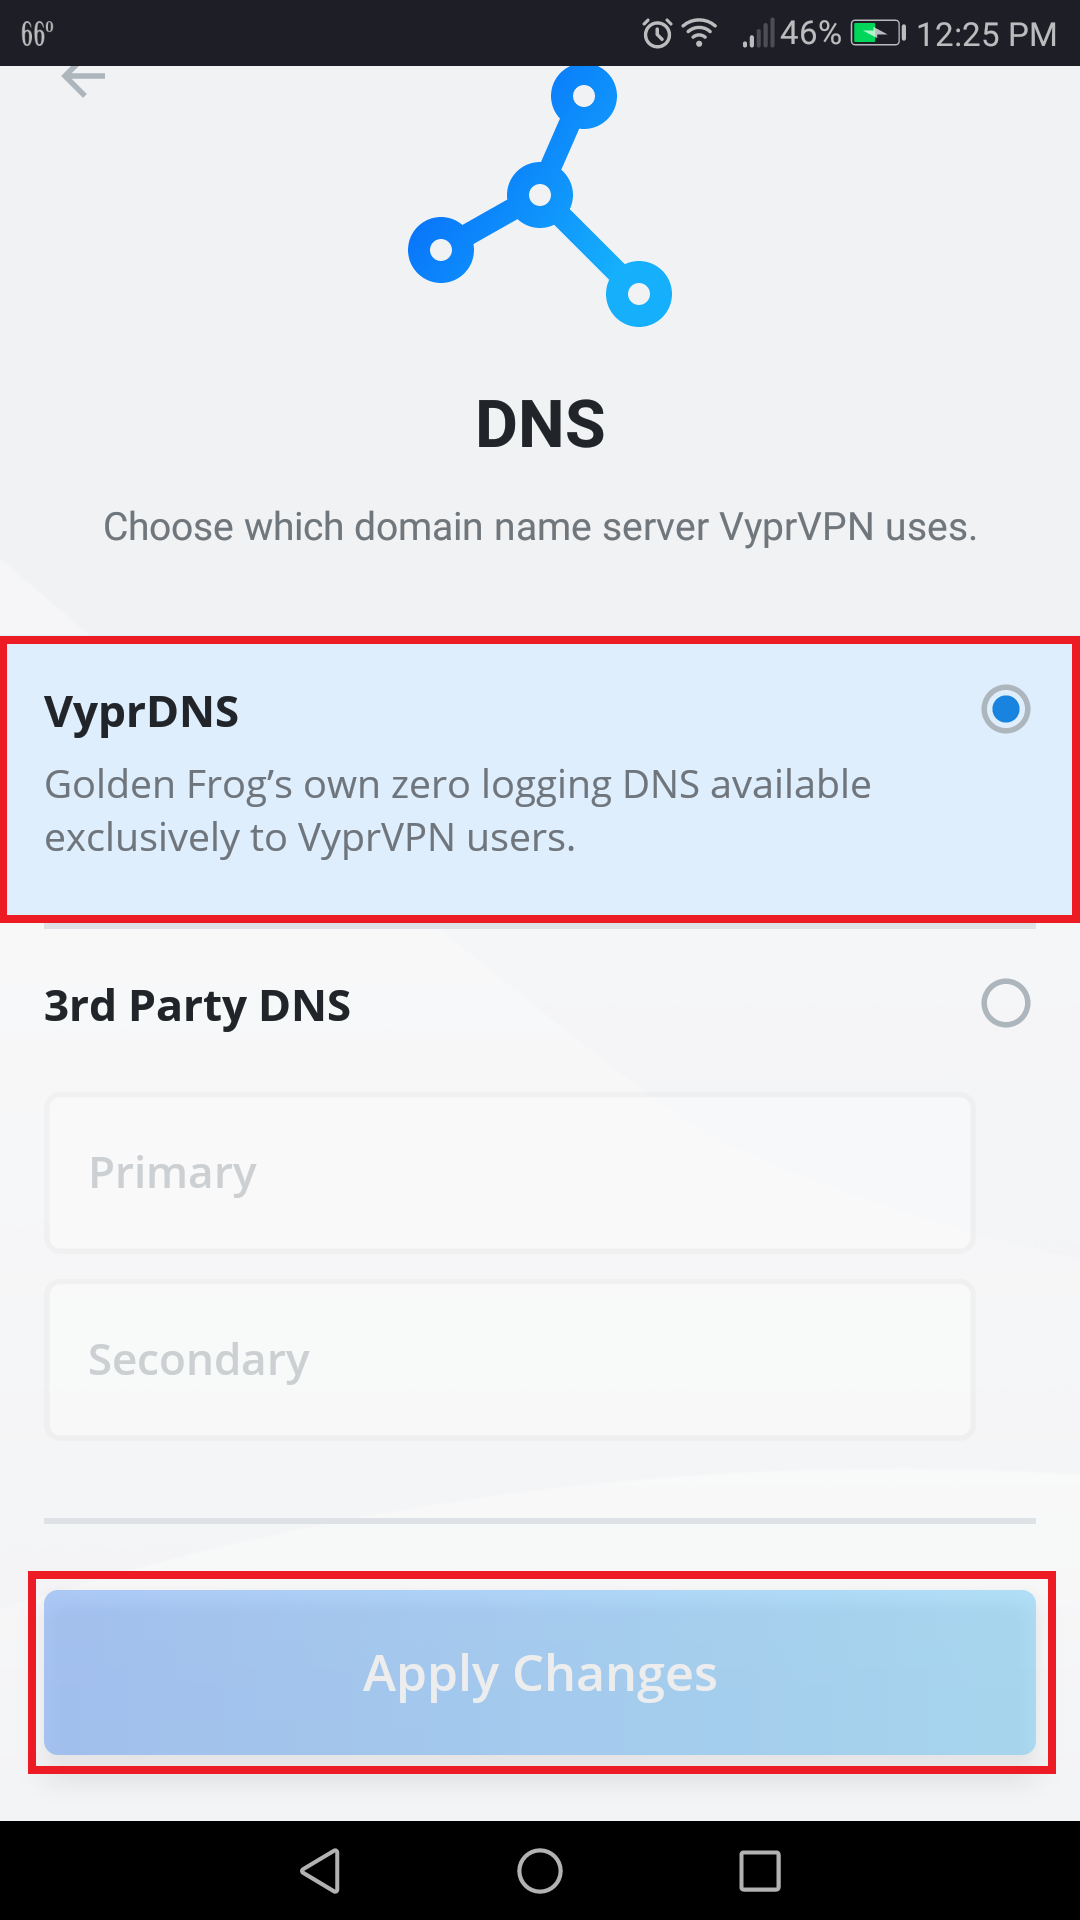1080x1920 pixels.
Task: Click the Primary DNS input field
Action: coord(508,1172)
